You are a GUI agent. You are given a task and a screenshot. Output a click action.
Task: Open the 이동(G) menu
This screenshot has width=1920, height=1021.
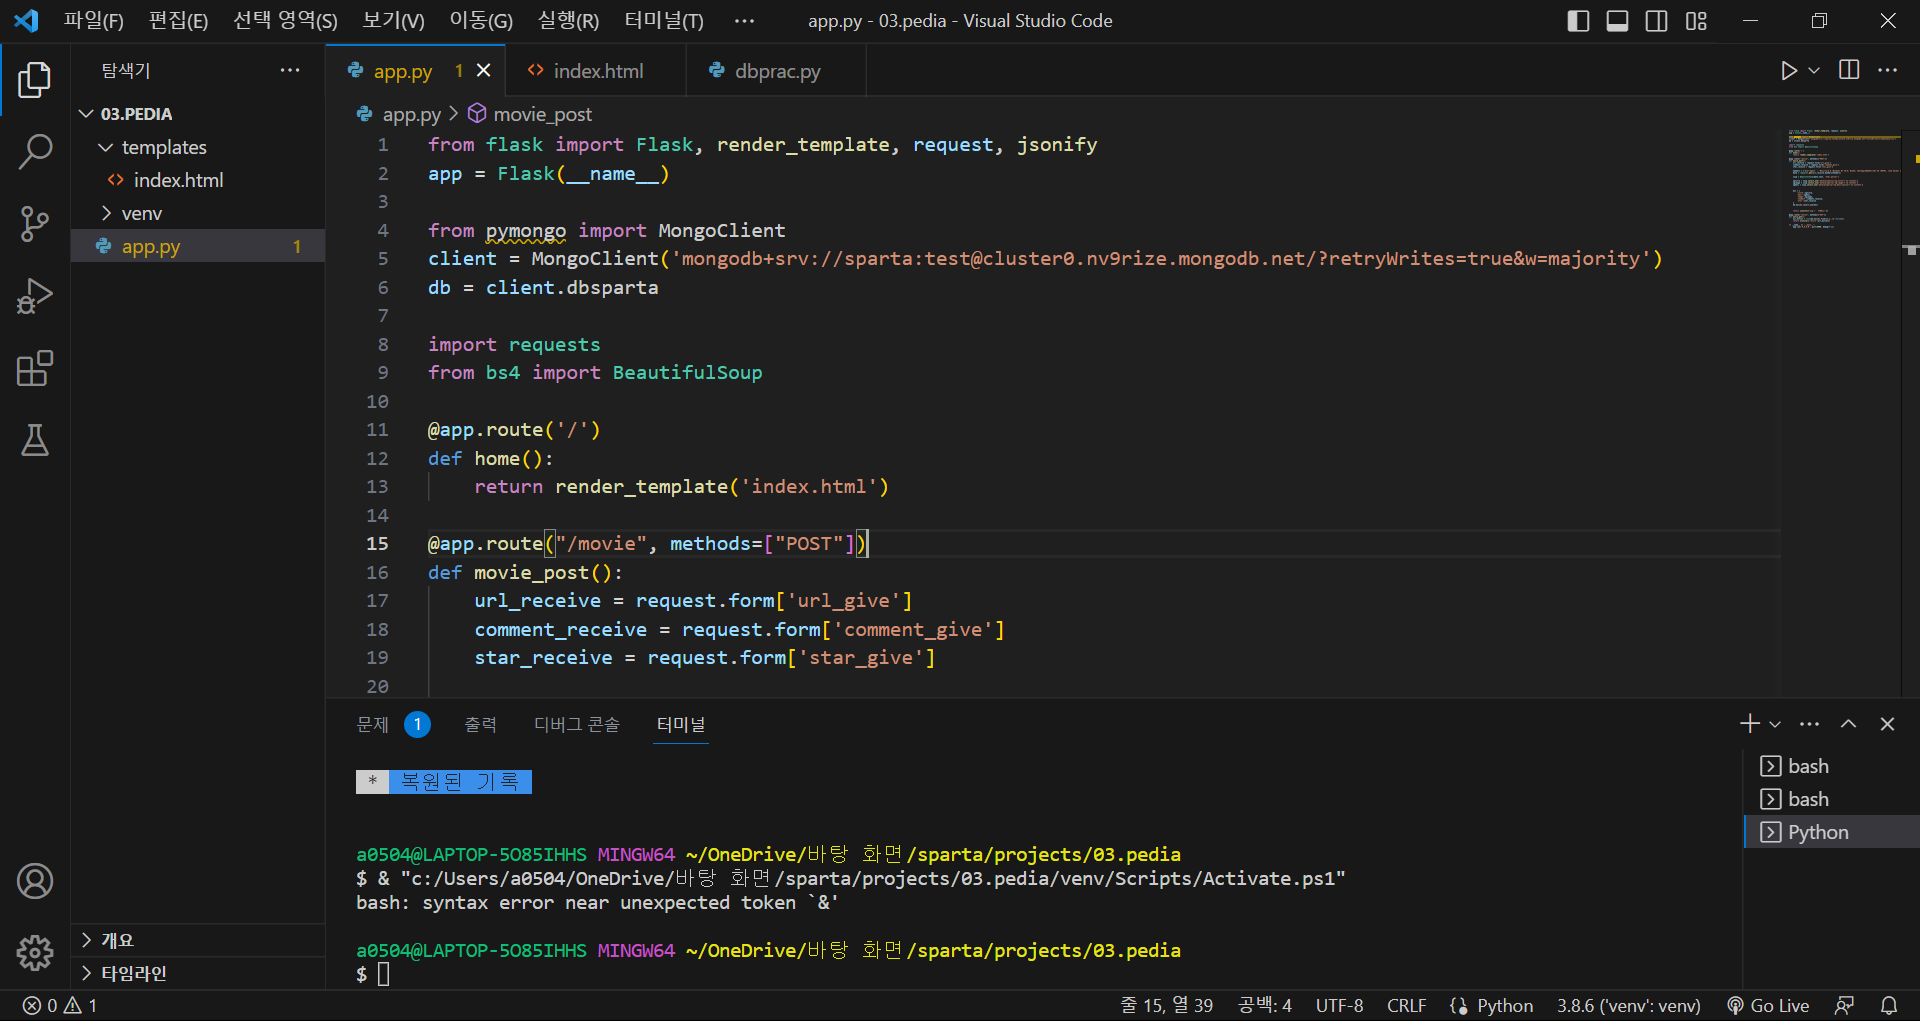pyautogui.click(x=481, y=21)
